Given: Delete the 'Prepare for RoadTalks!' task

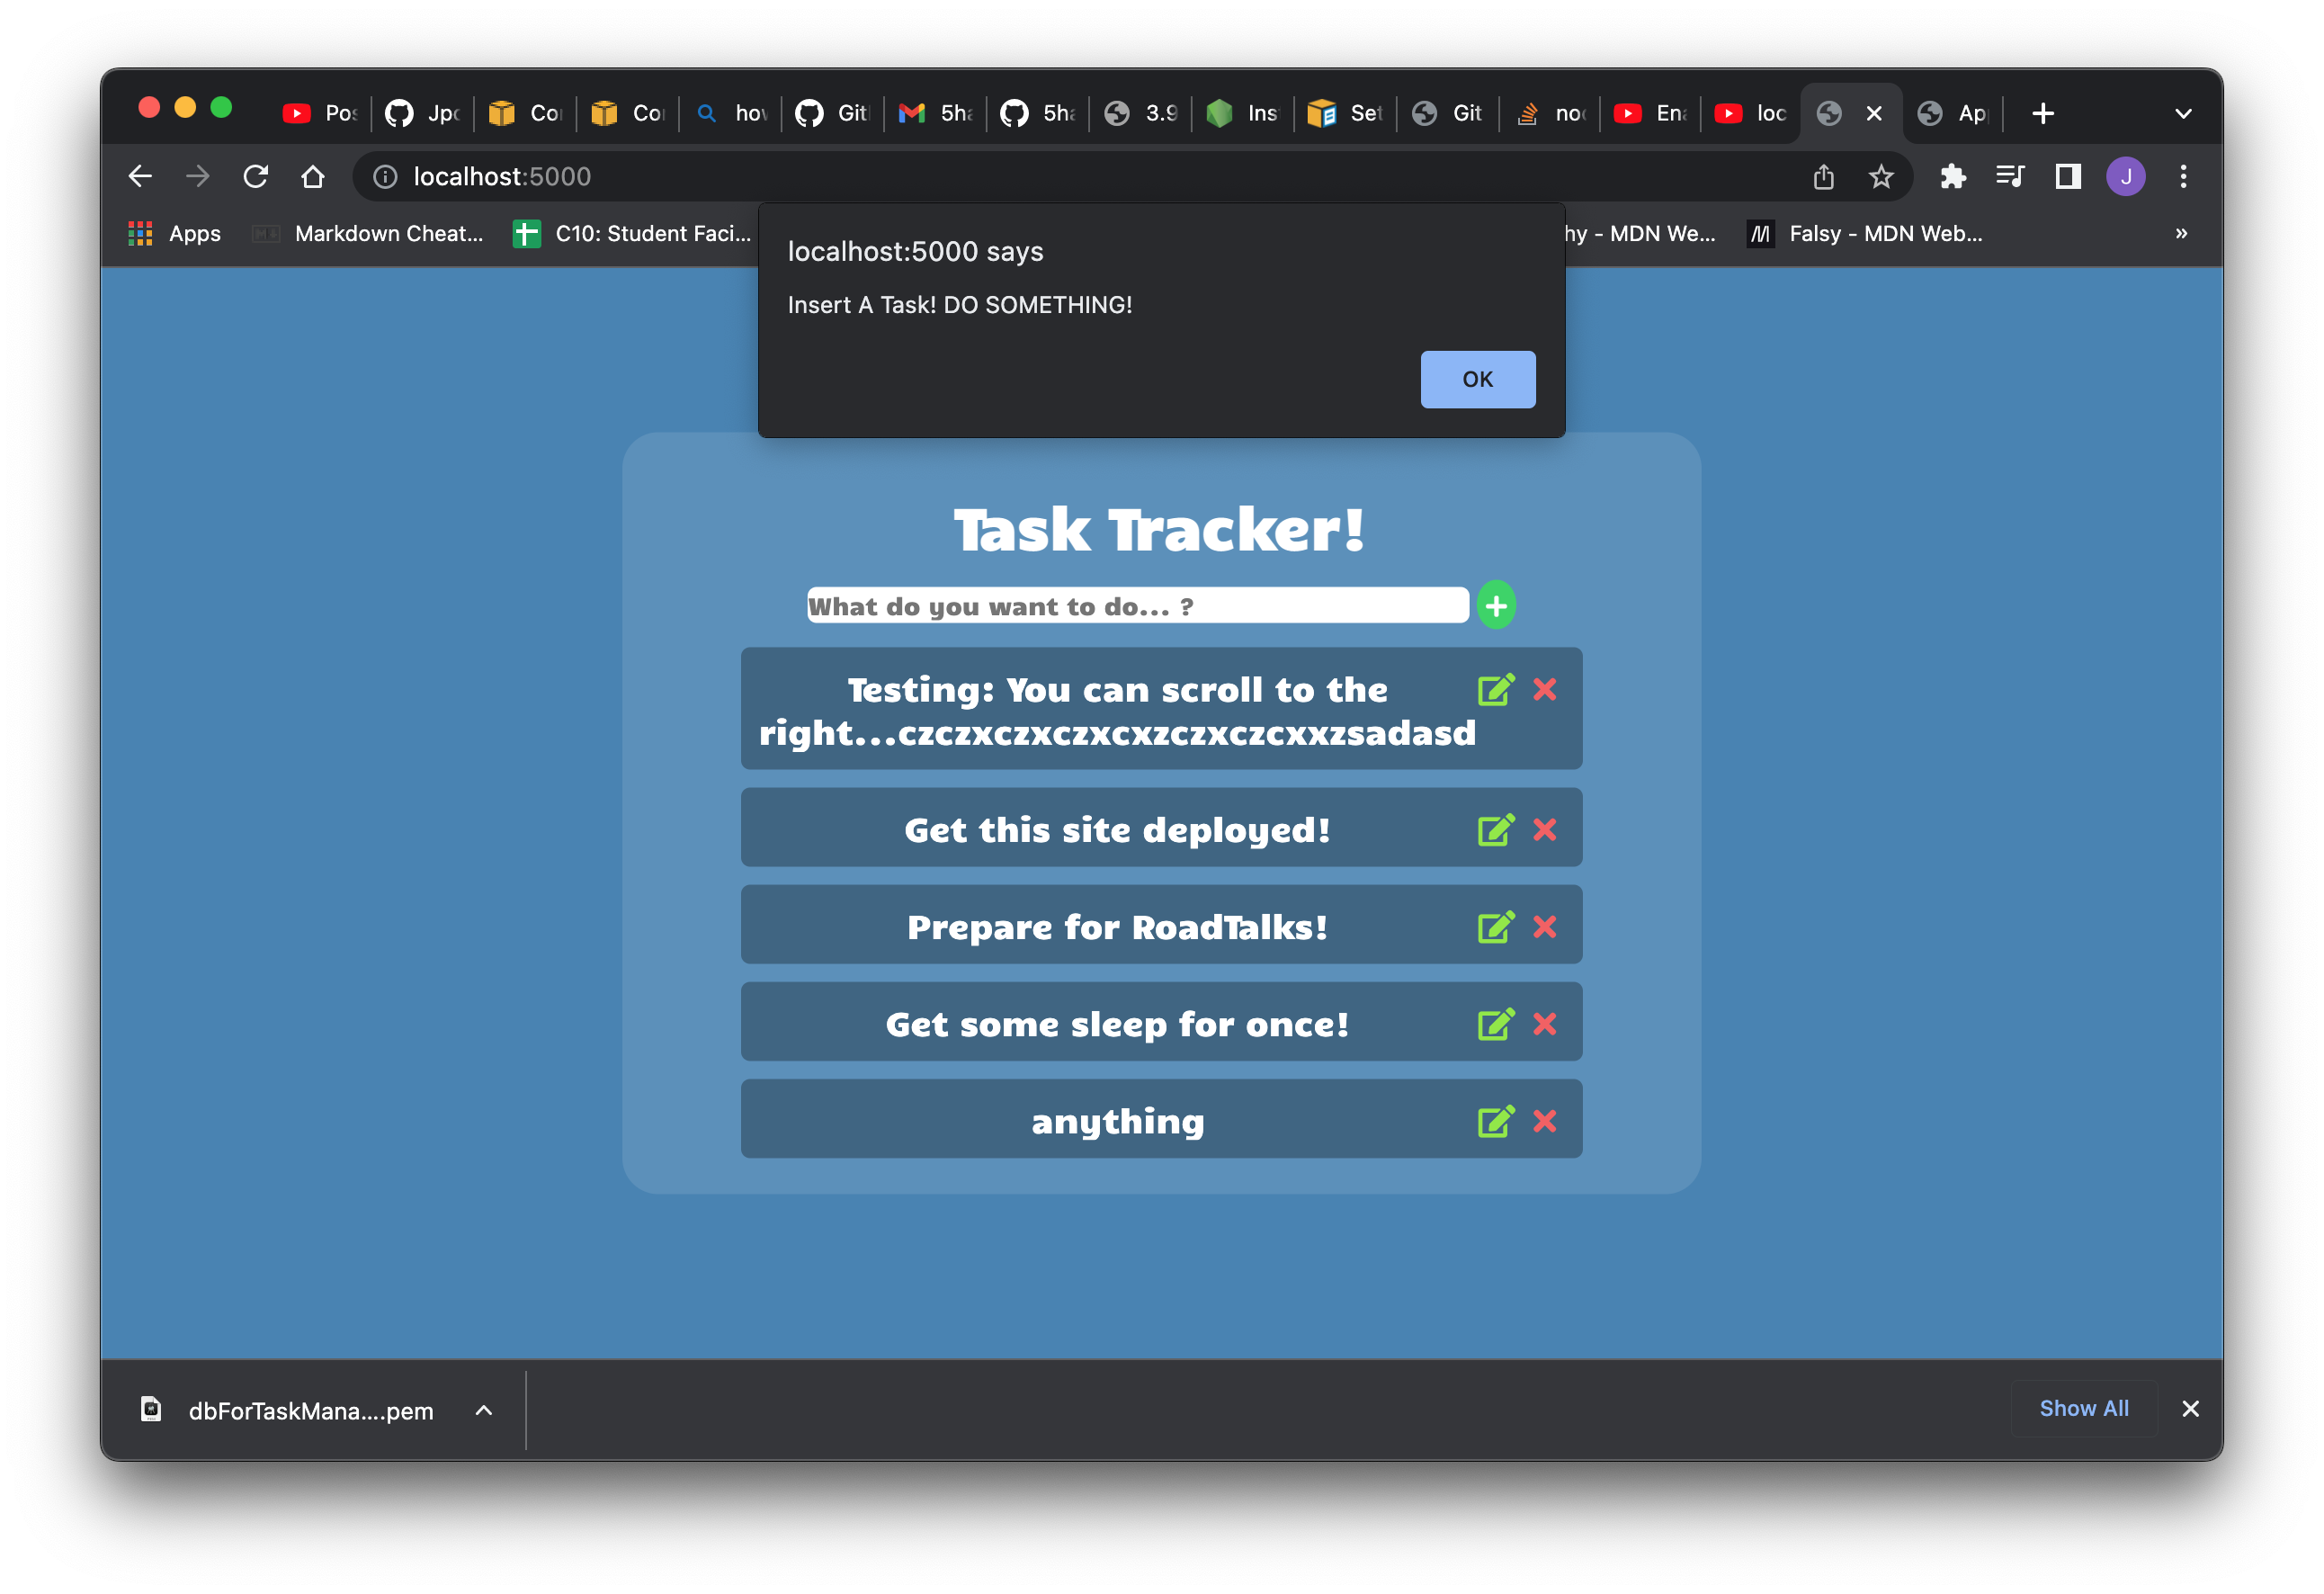Looking at the screenshot, I should click(1544, 927).
